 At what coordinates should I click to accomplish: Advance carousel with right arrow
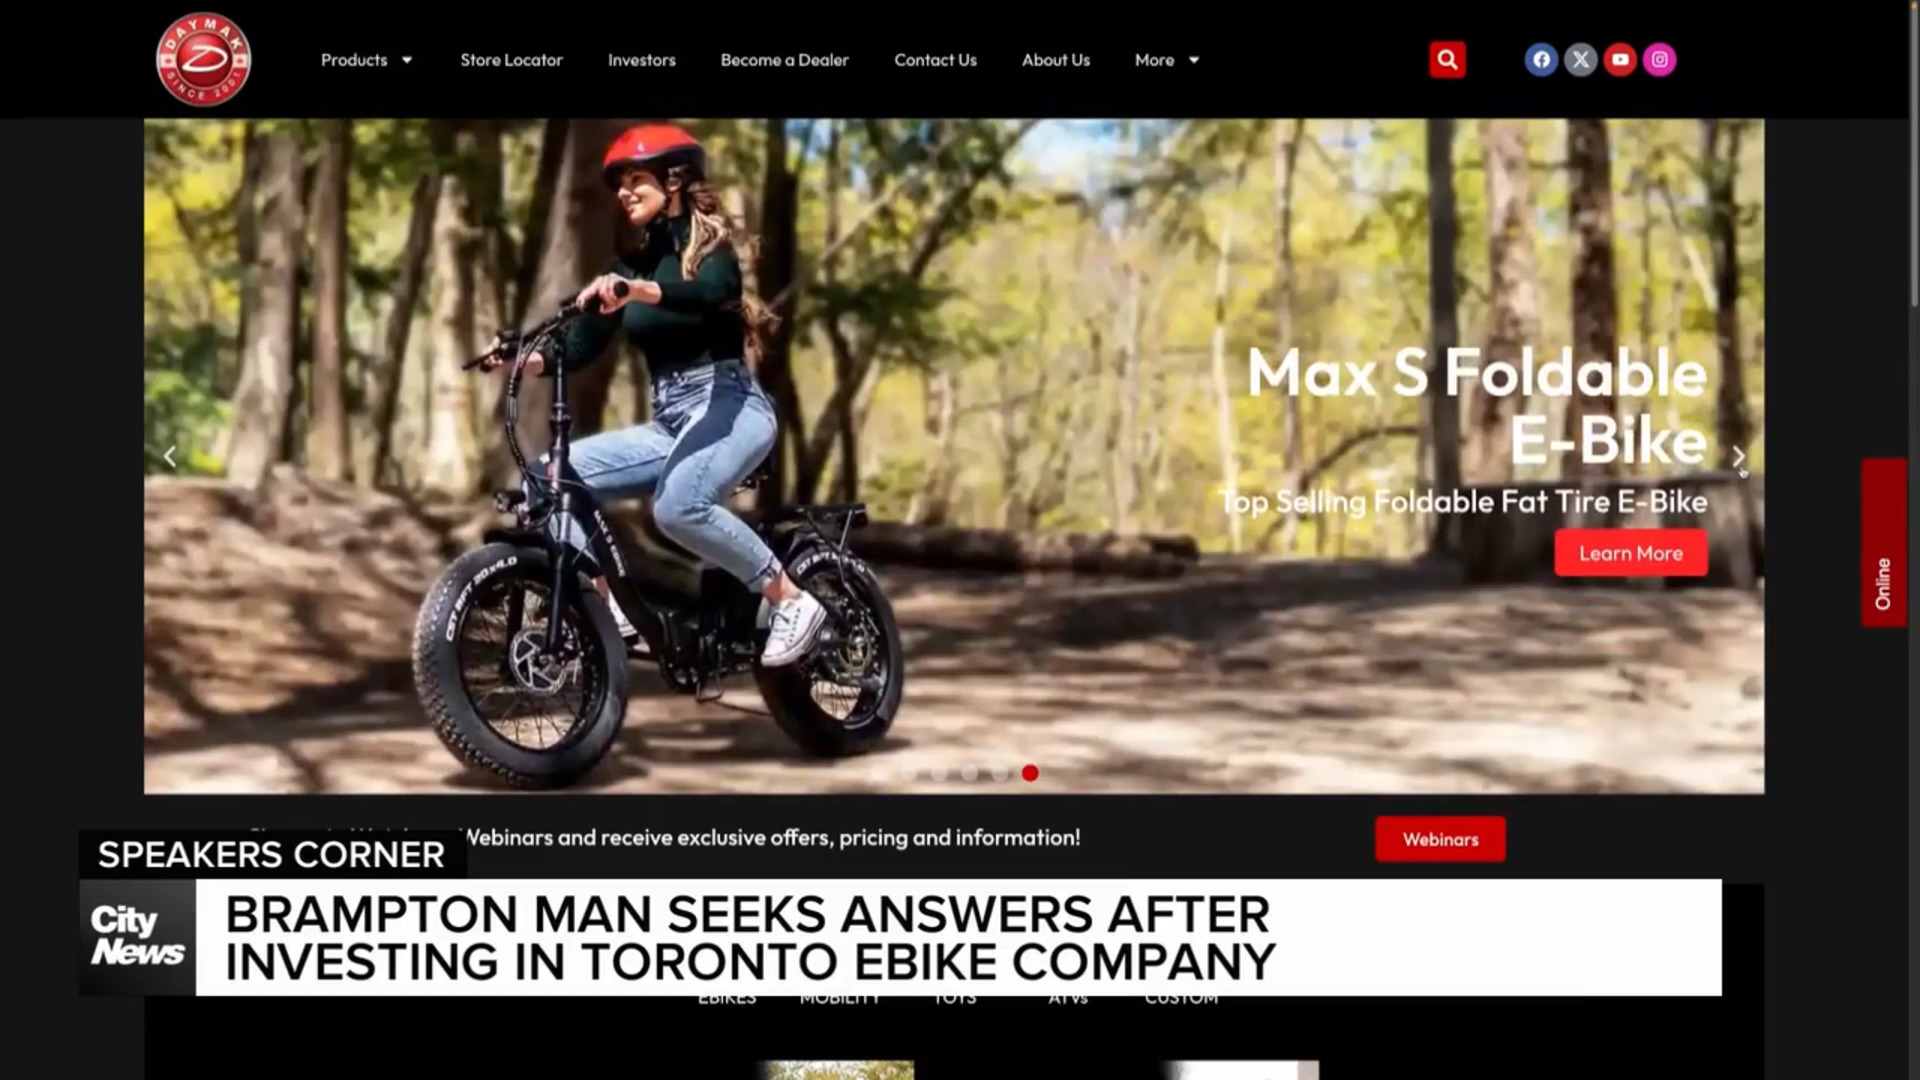pos(1738,457)
